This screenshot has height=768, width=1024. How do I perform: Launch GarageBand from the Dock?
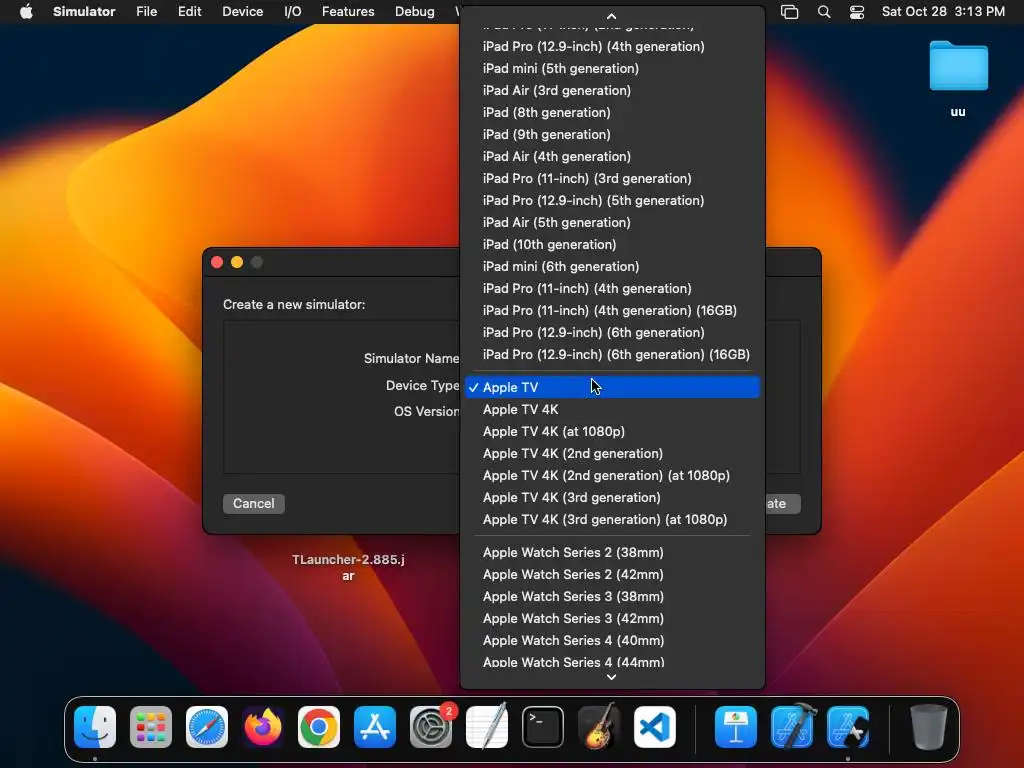tap(599, 727)
